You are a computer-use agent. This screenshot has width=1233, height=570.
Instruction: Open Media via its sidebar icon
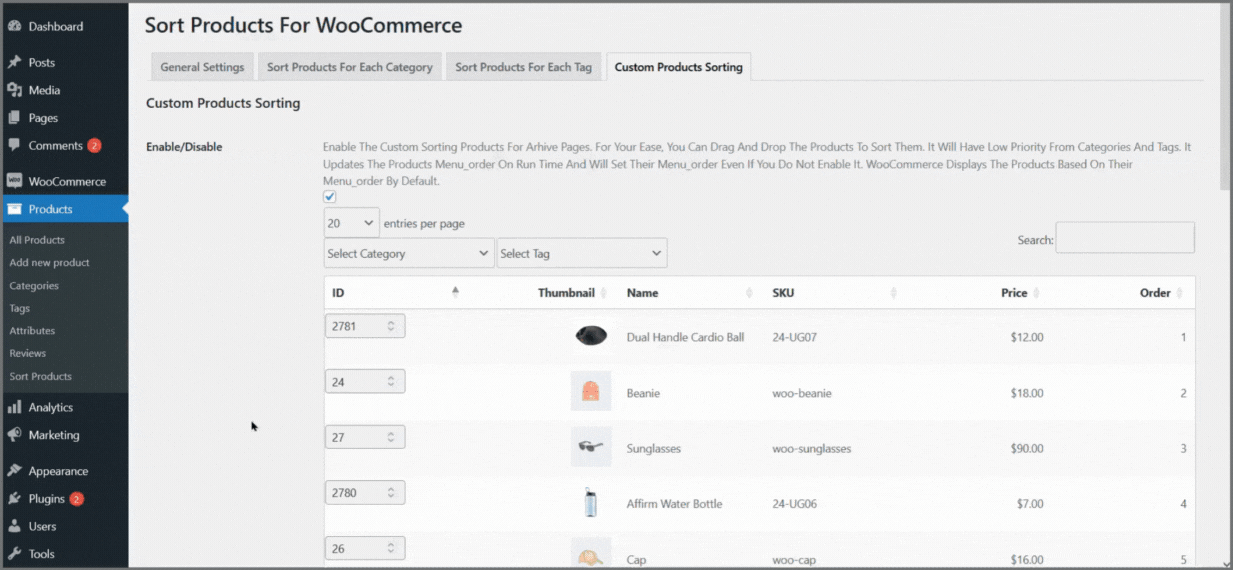coord(15,90)
